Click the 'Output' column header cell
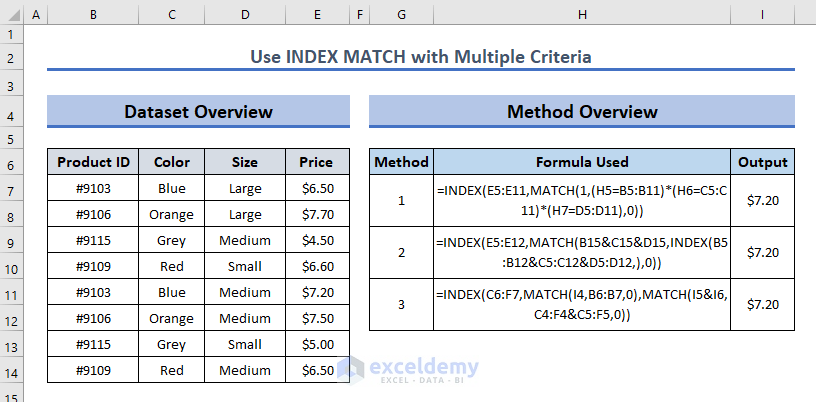This screenshot has width=816, height=402. (x=762, y=162)
